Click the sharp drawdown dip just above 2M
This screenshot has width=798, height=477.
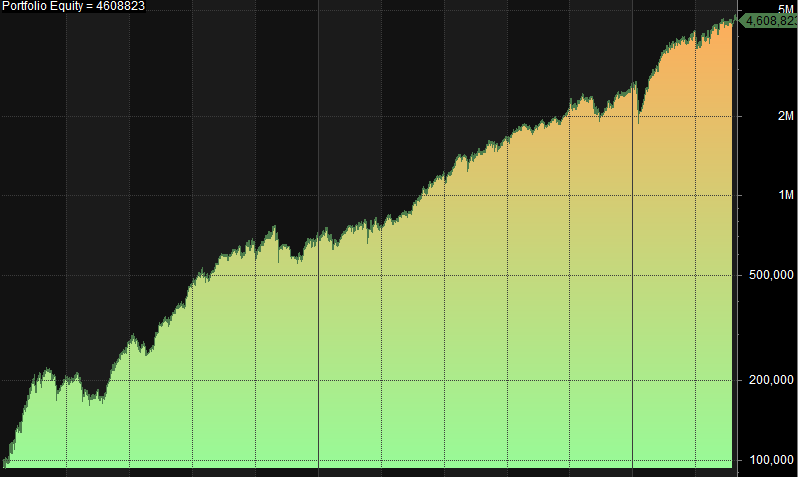tap(639, 120)
